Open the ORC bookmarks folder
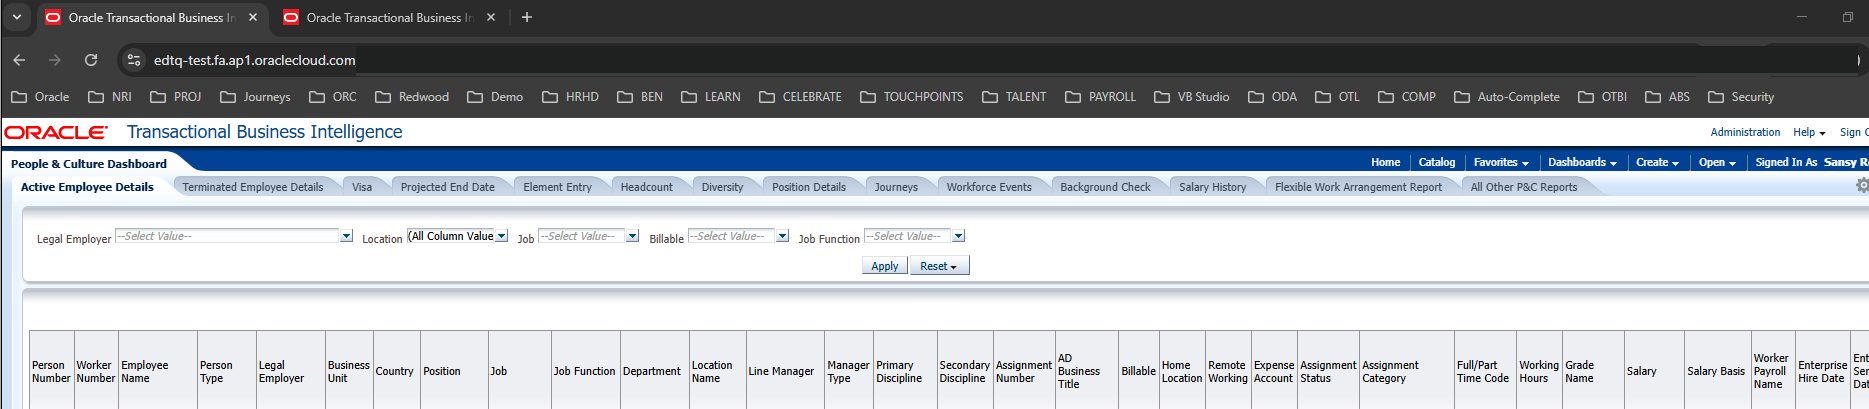Viewport: 1869px width, 409px height. pyautogui.click(x=333, y=97)
